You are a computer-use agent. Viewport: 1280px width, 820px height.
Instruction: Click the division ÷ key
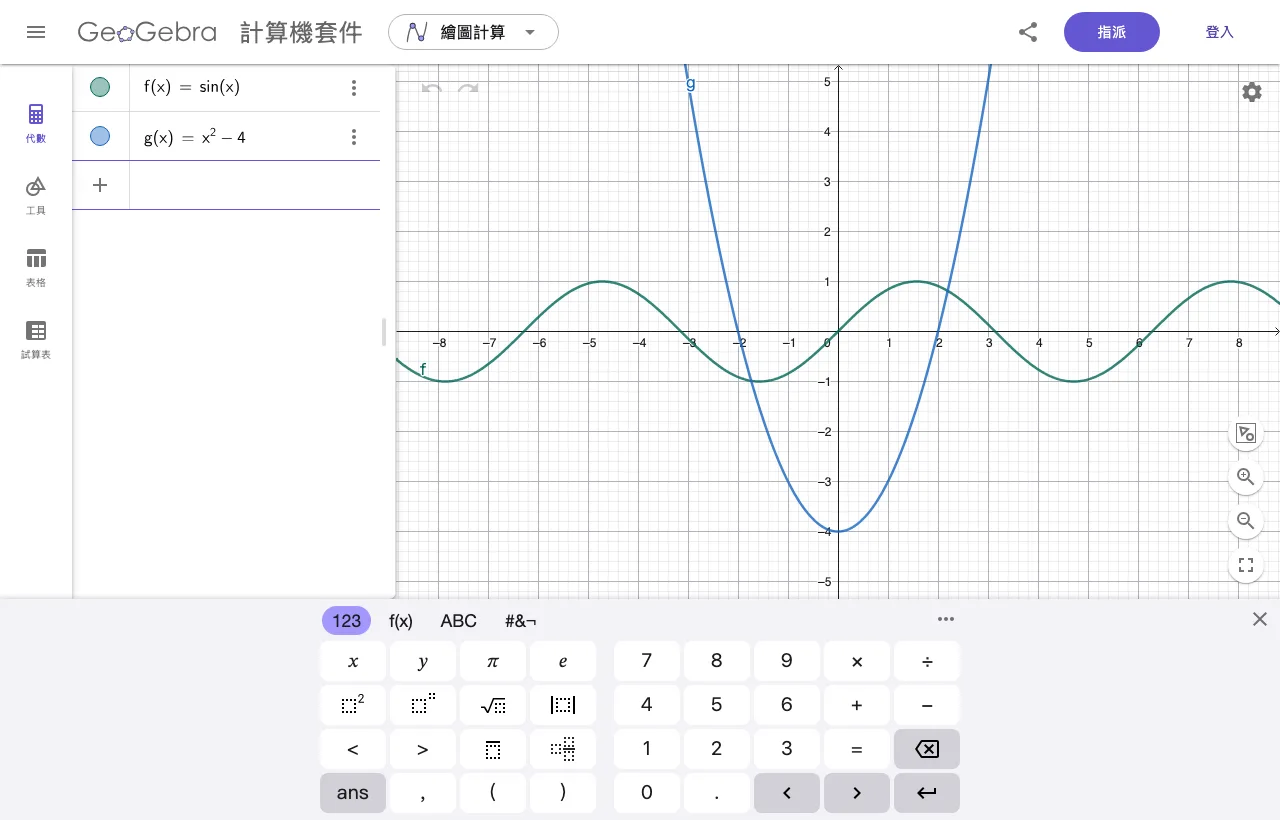pyautogui.click(x=927, y=661)
